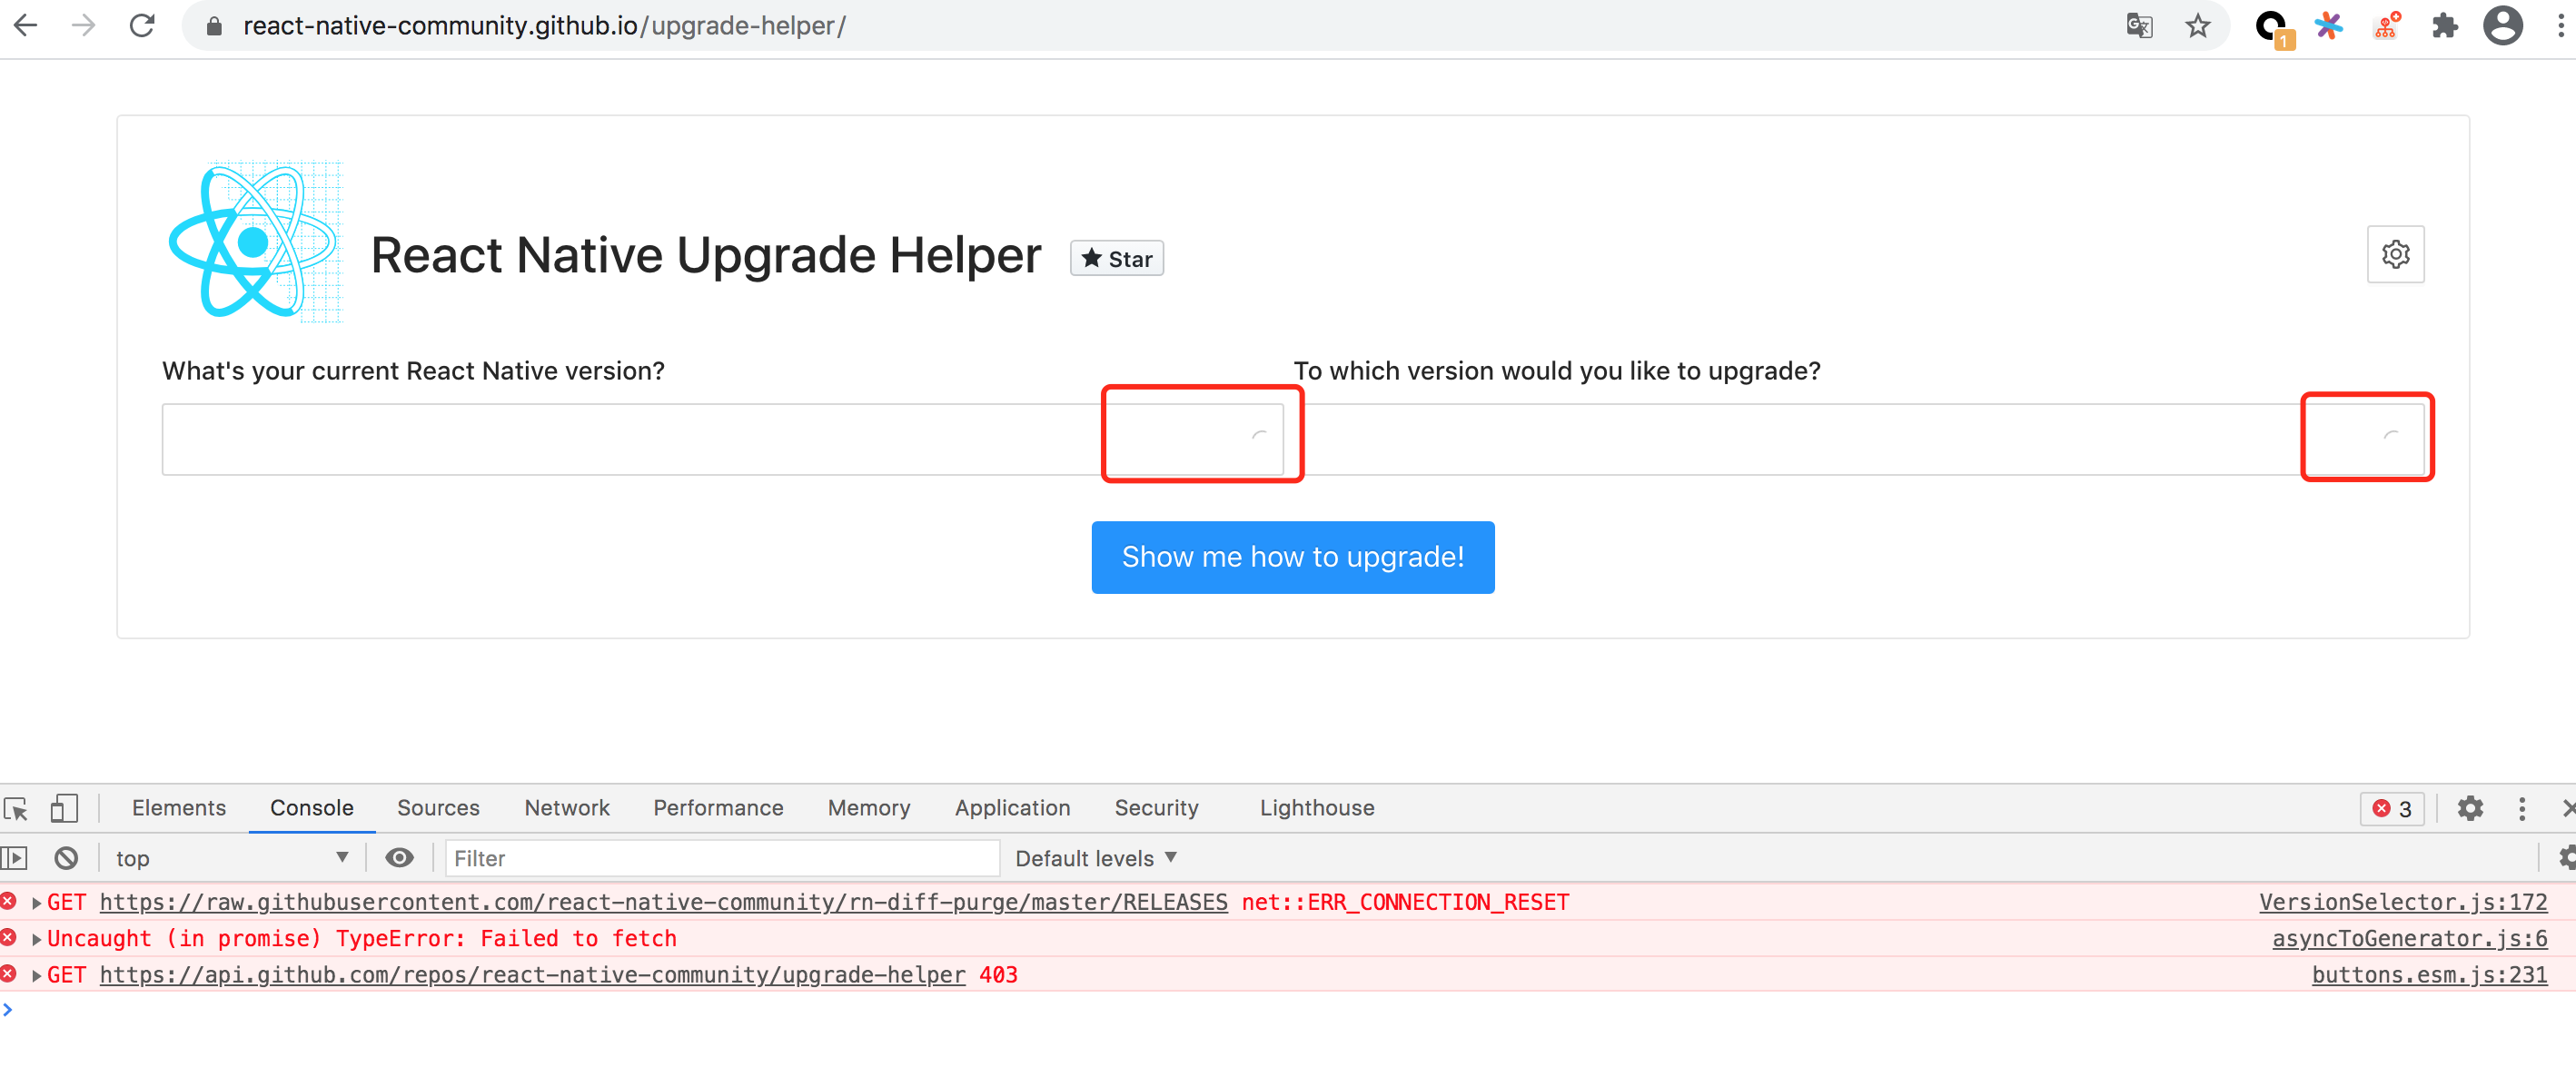This screenshot has width=2576, height=1077.
Task: Open the settings gear on the upgrade helper page
Action: click(2395, 254)
